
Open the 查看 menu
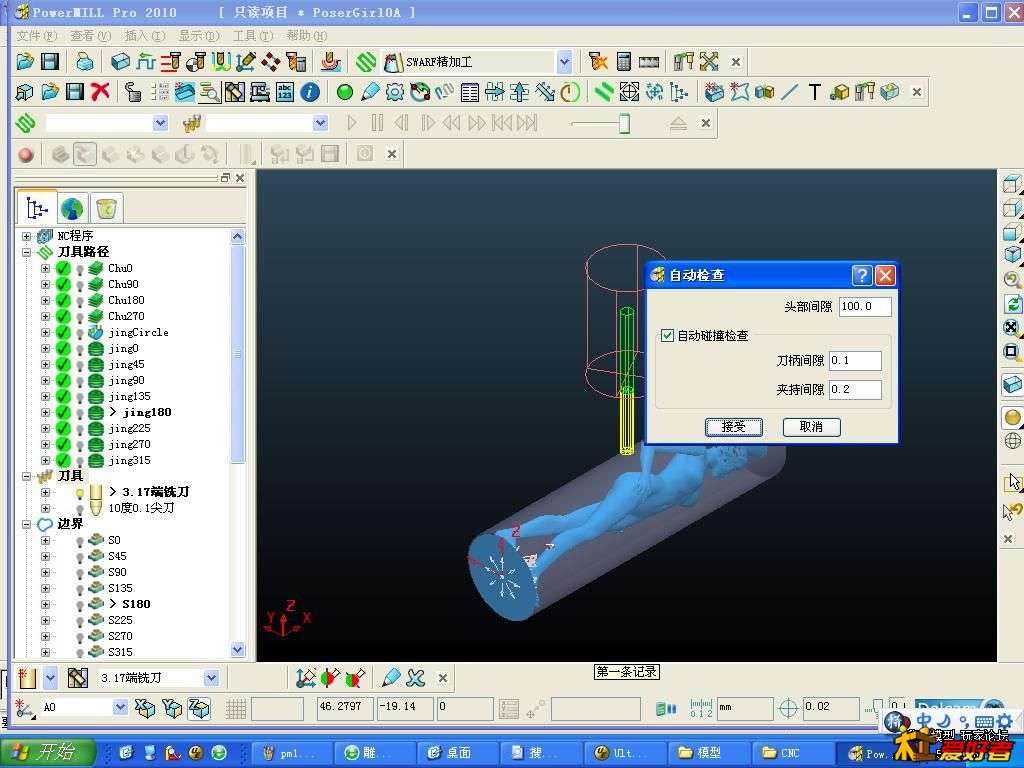click(90, 35)
